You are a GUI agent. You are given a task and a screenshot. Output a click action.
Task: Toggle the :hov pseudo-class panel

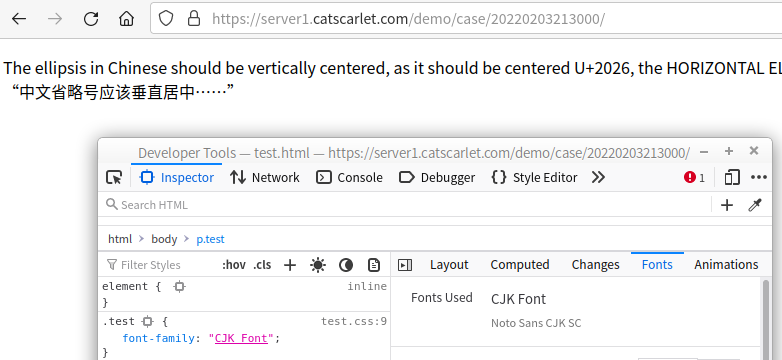coord(234,265)
